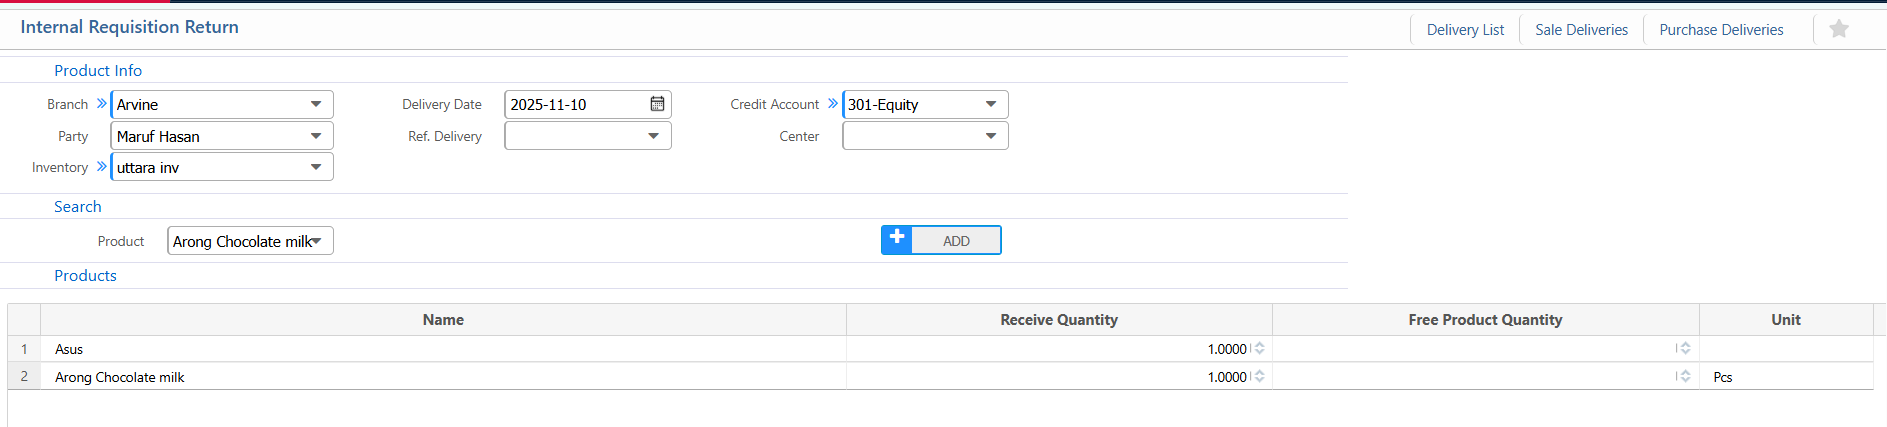Adjust Asus Free Product Quantity spinner
The height and width of the screenshot is (427, 1887).
(1685, 348)
